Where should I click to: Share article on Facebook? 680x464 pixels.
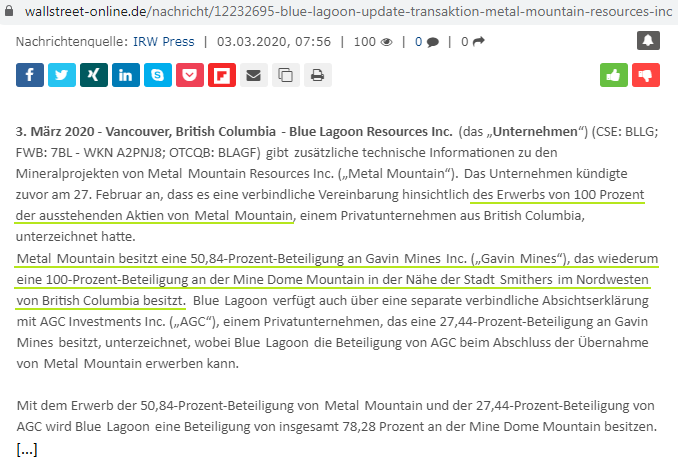[x=30, y=75]
